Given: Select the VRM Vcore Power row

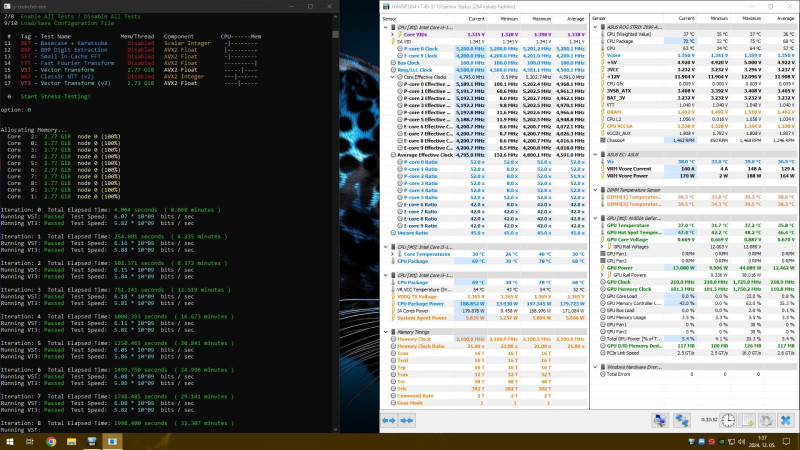Looking at the screenshot, I should (694, 176).
